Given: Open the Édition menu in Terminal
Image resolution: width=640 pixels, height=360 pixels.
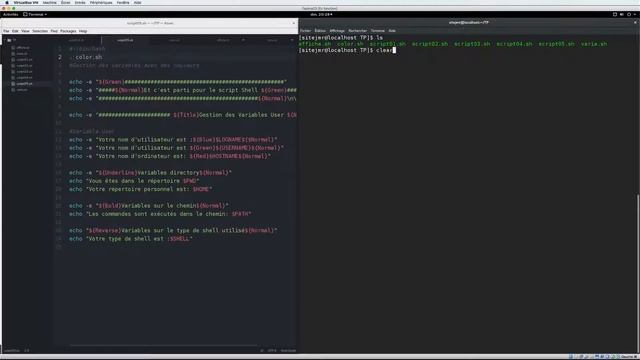Looking at the screenshot, I should [320, 31].
